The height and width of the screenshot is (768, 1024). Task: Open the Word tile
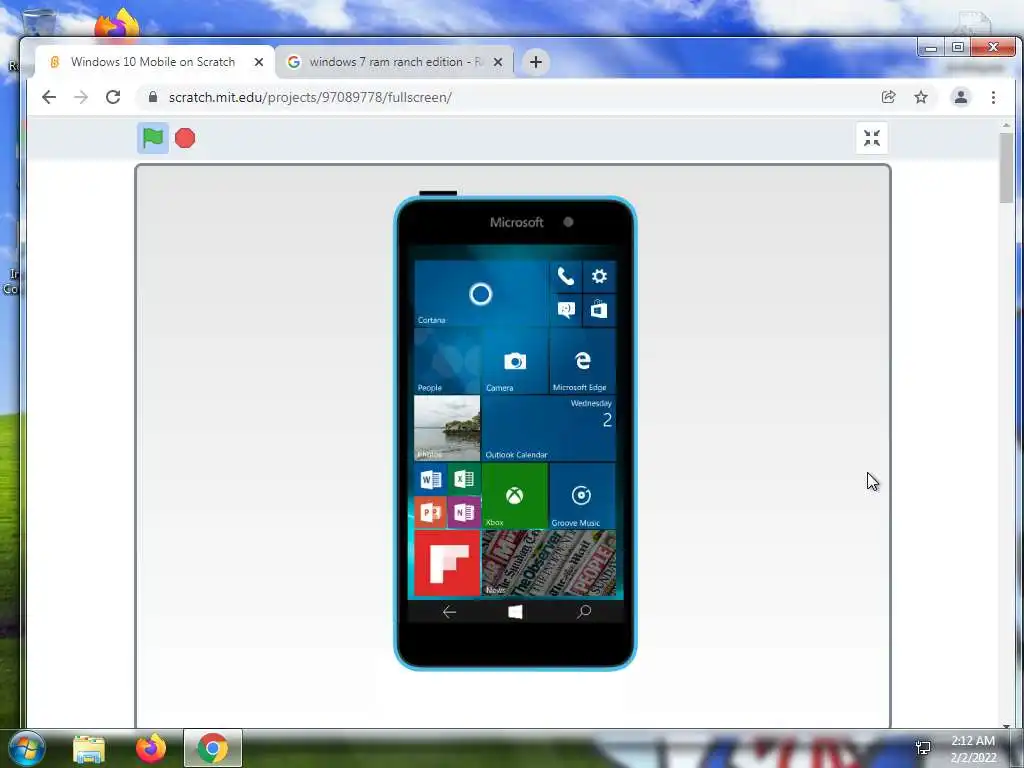click(x=430, y=479)
